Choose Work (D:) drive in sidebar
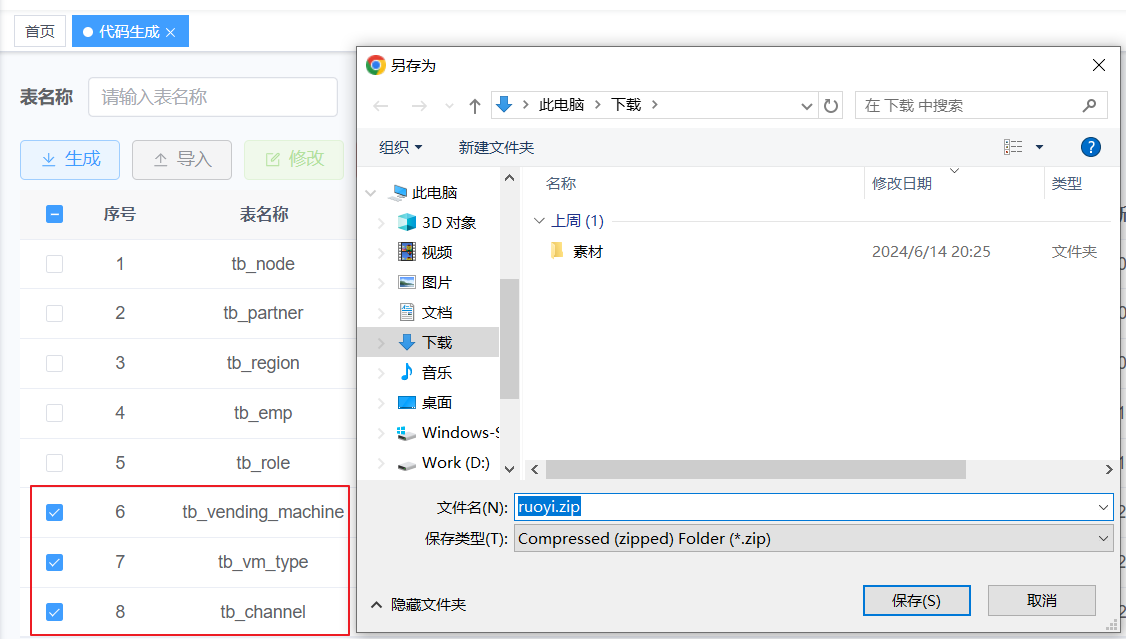The height and width of the screenshot is (639, 1126). point(455,462)
